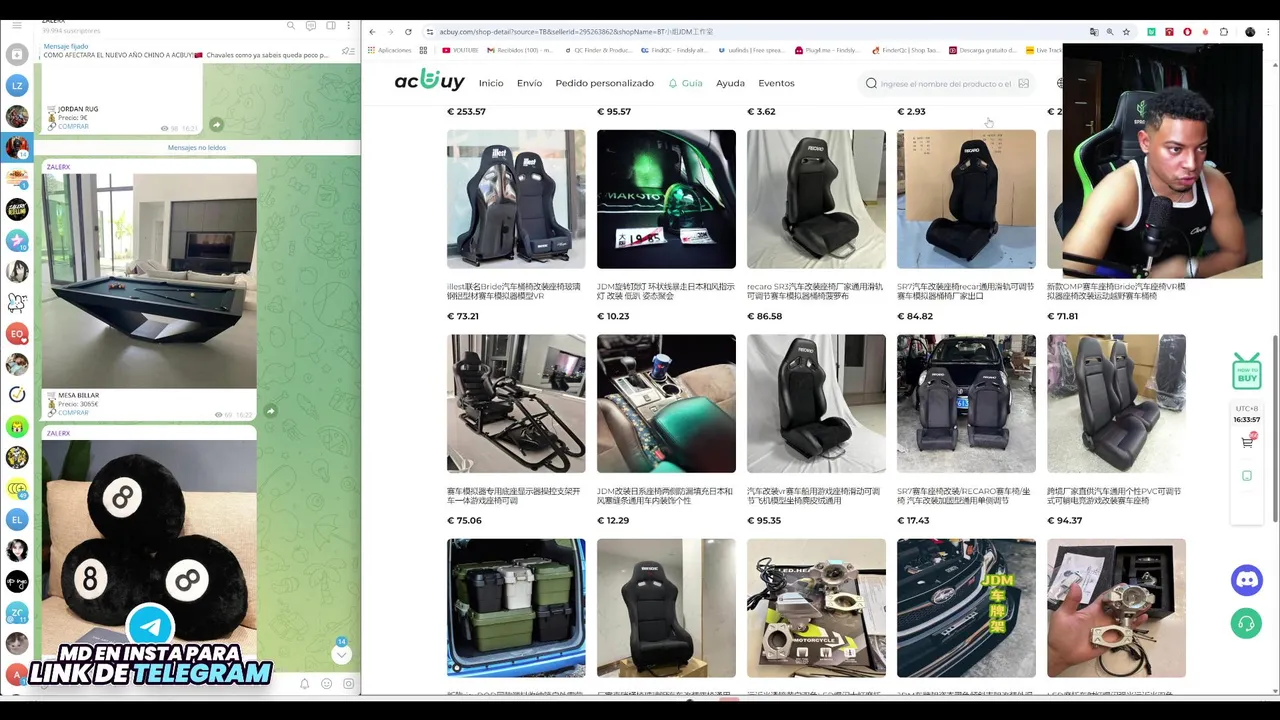Open YOUTUBE bookmark
Viewport: 1280px width, 720px height.
pos(460,50)
